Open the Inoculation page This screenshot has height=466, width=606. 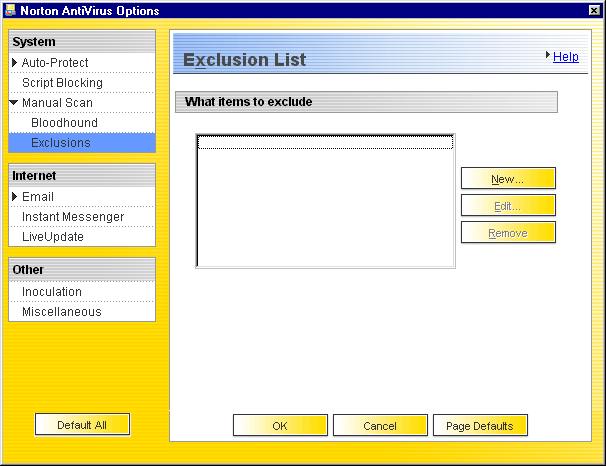tap(52, 292)
